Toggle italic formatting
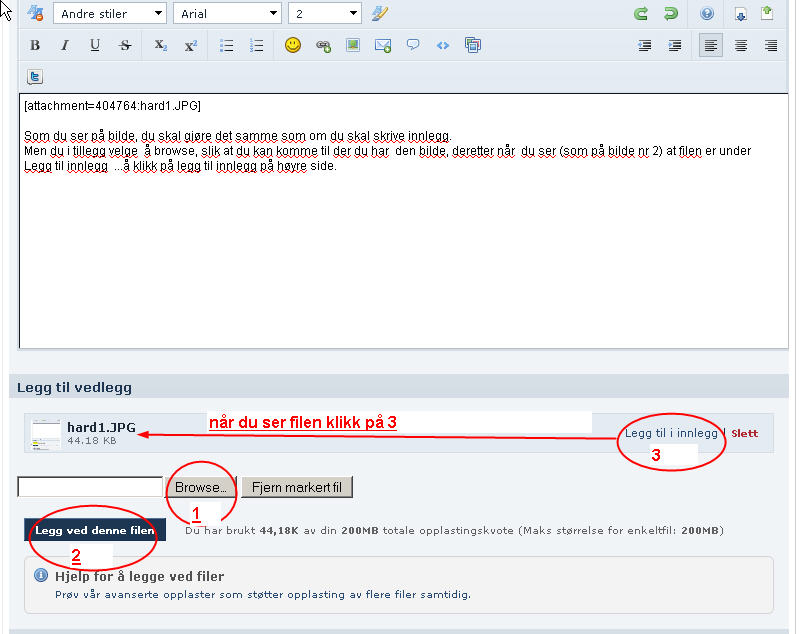The height and width of the screenshot is (634, 804). pos(65,45)
